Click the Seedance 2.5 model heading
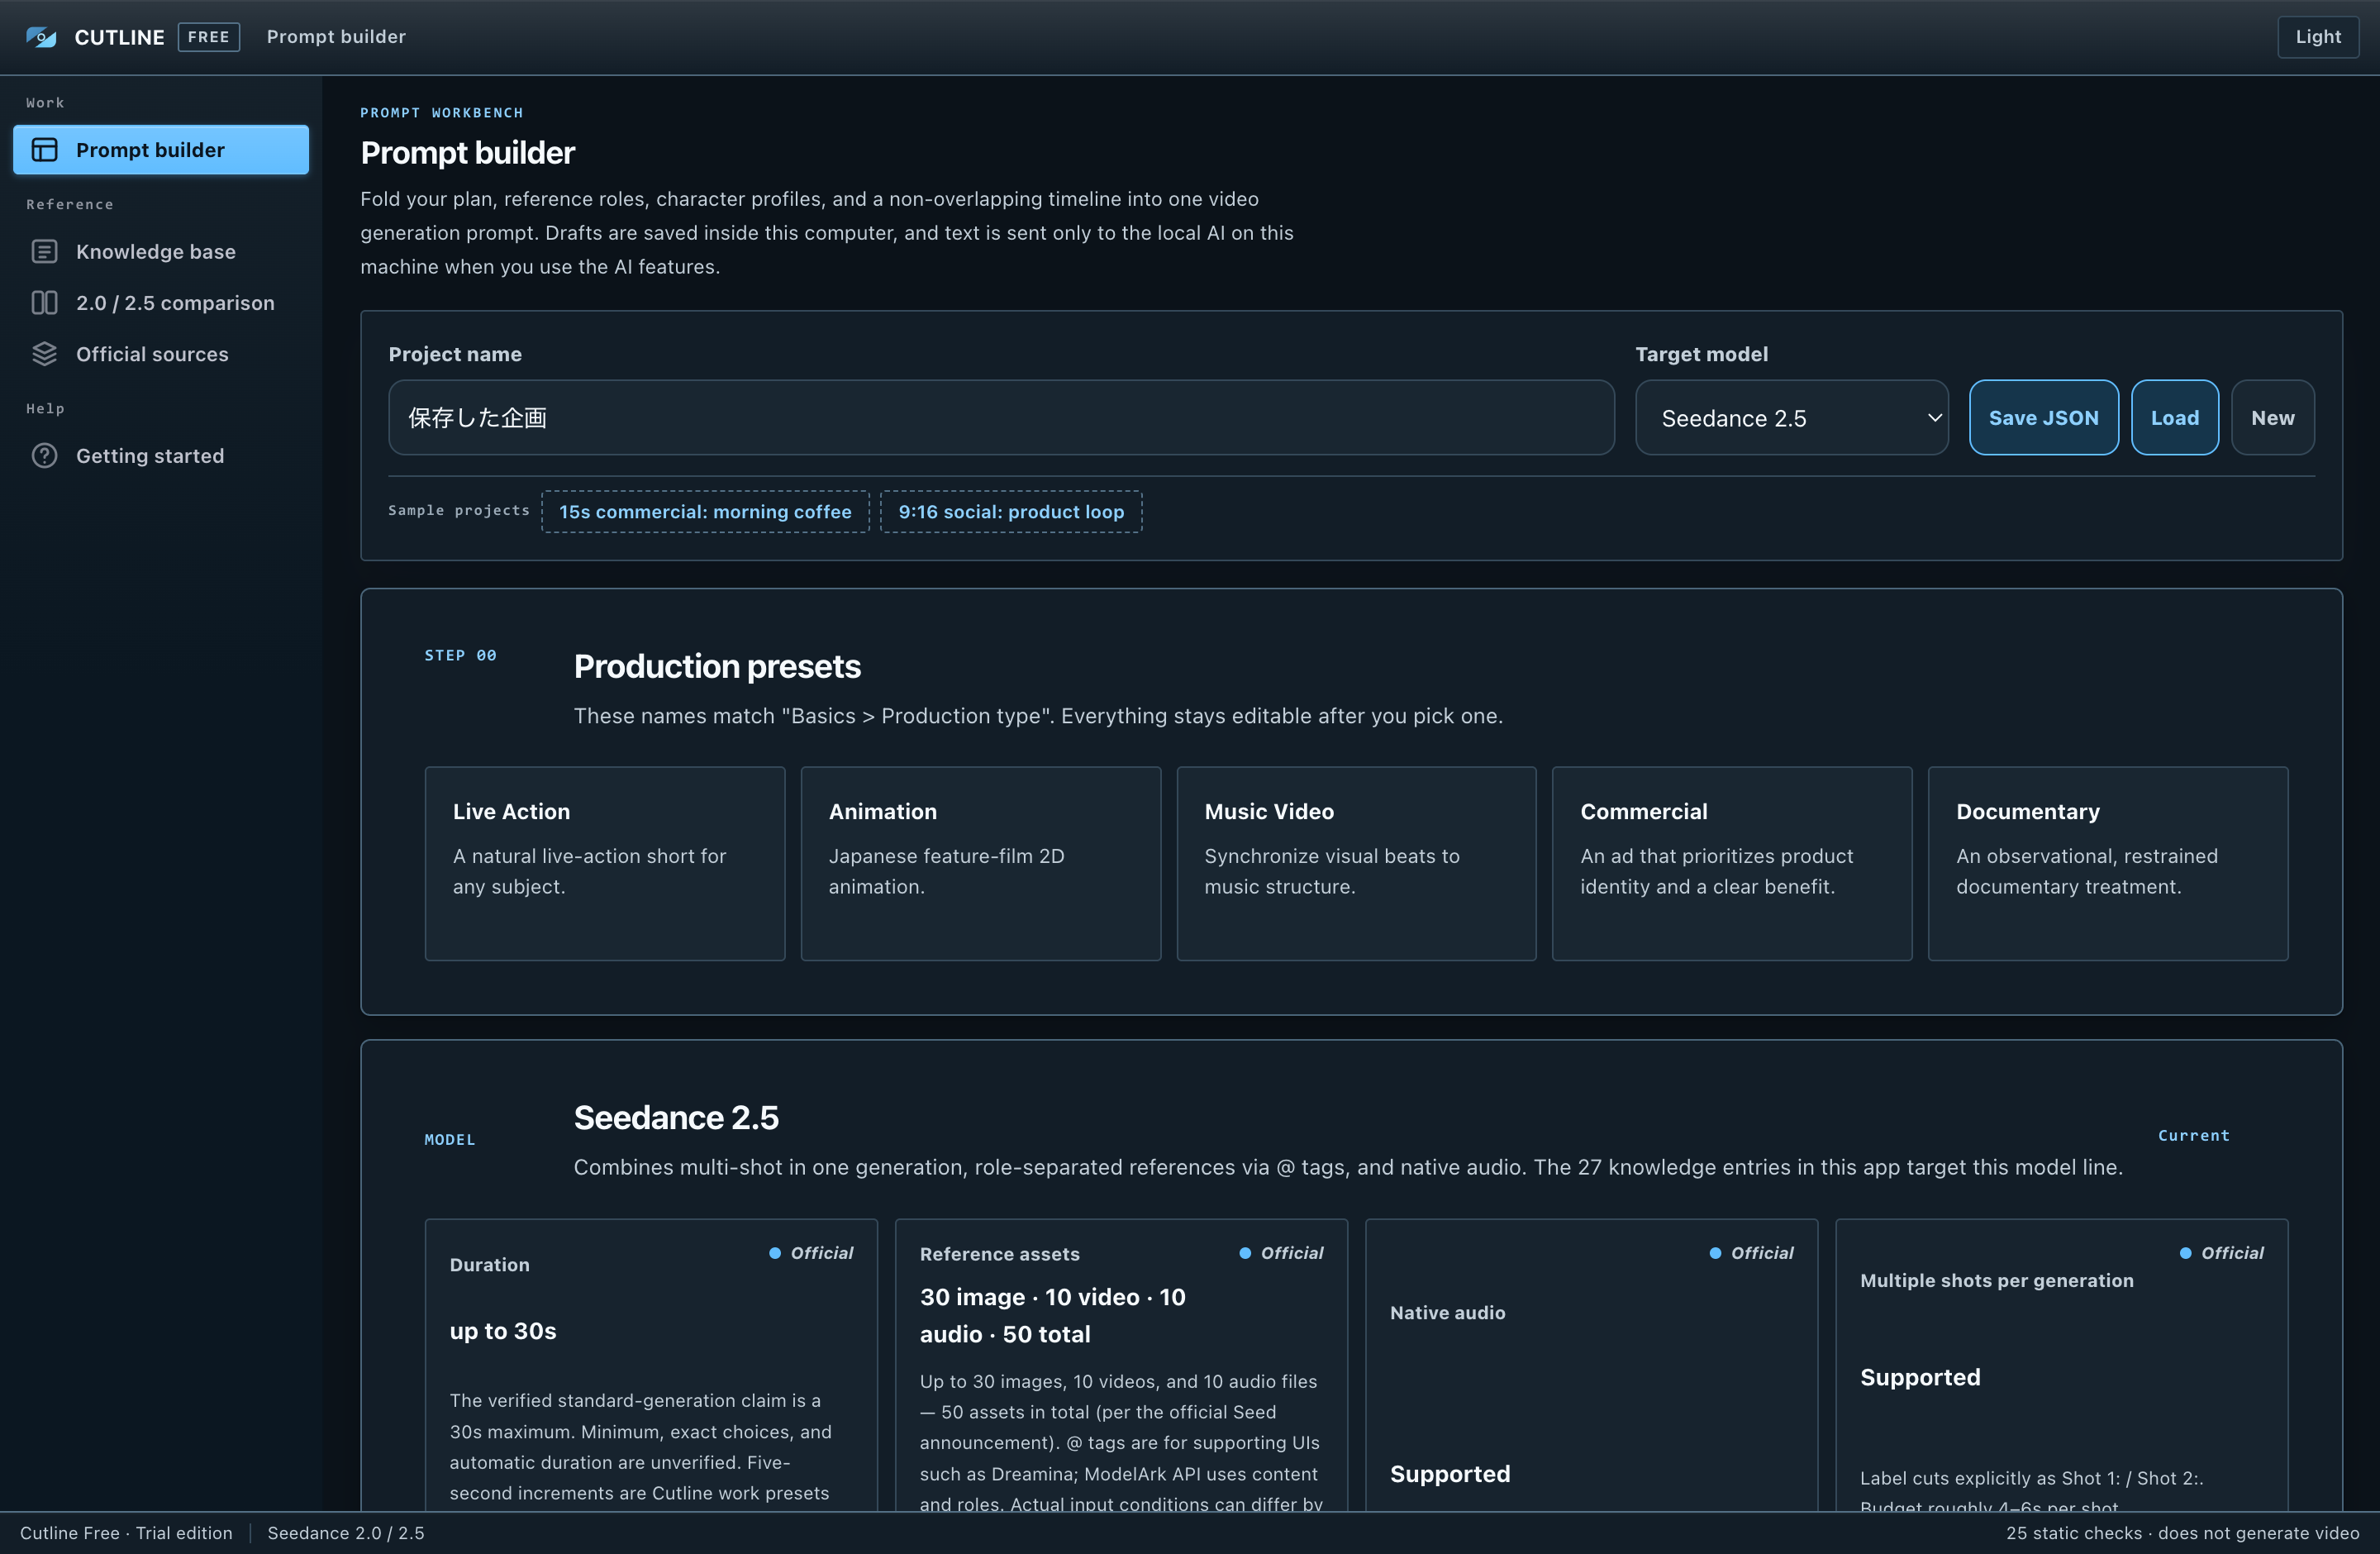 click(x=676, y=1117)
